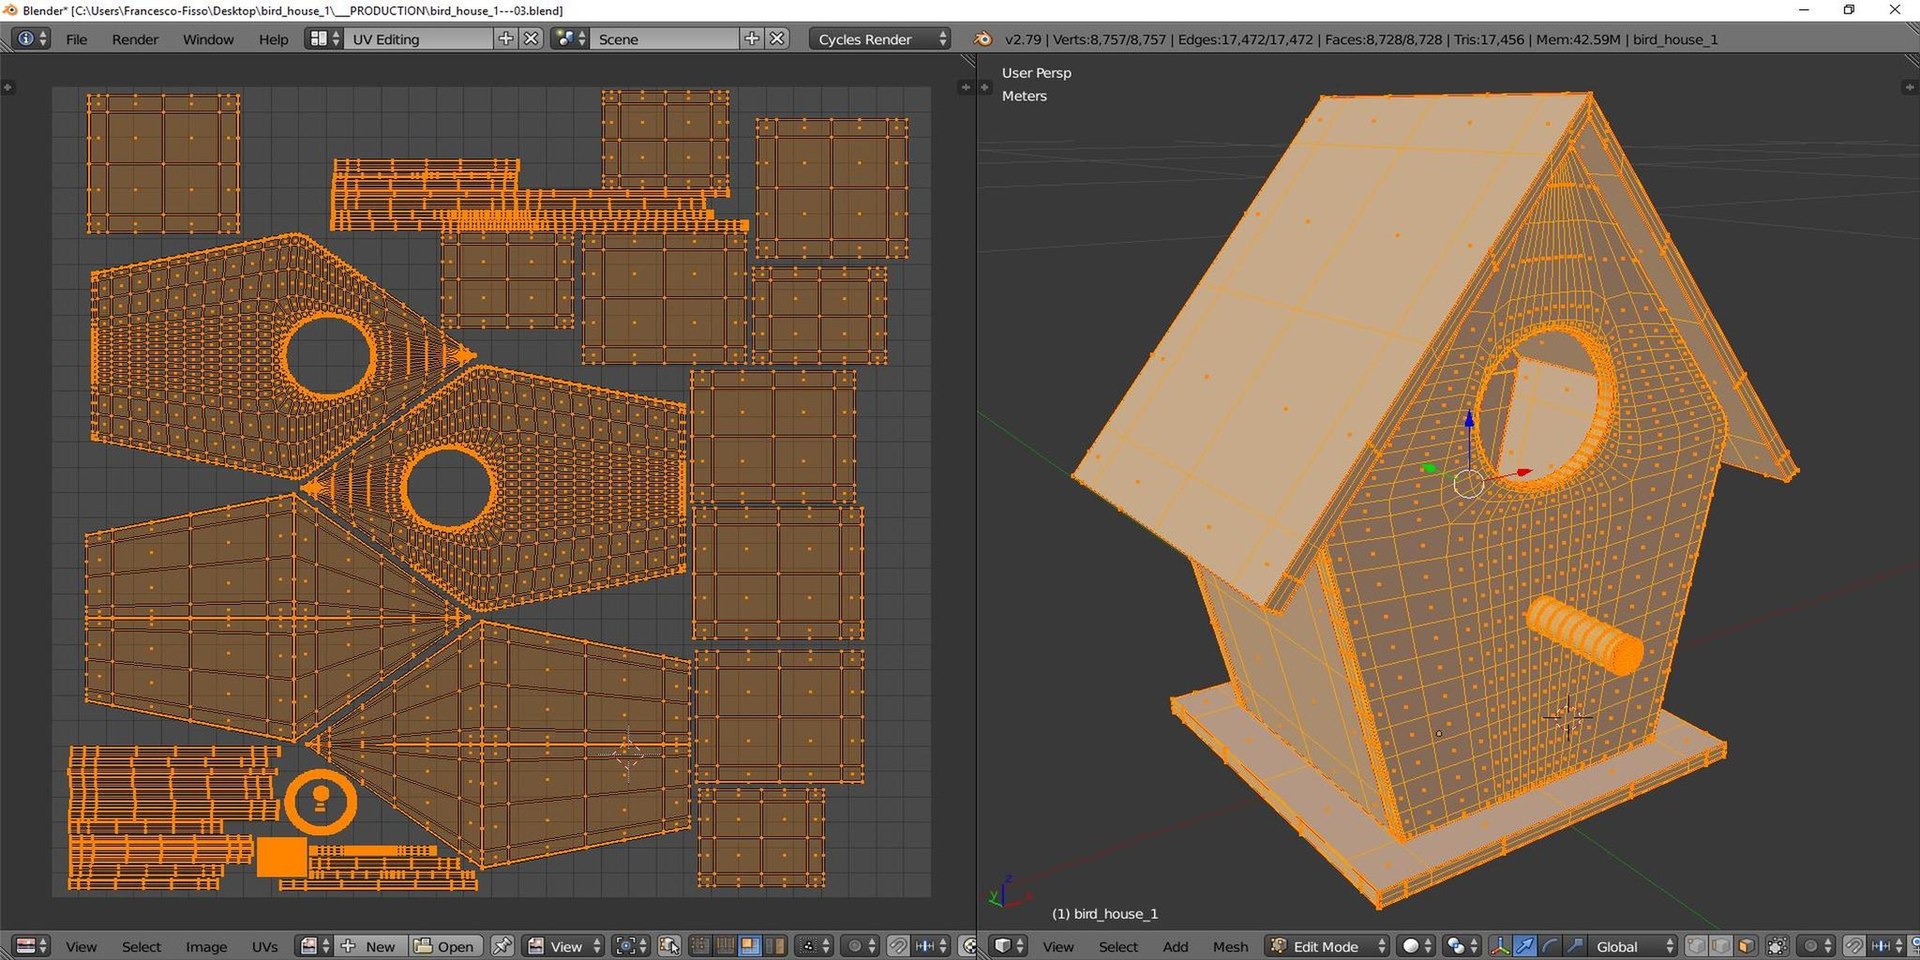Open the Add menu
The width and height of the screenshot is (1920, 960).
(1175, 946)
